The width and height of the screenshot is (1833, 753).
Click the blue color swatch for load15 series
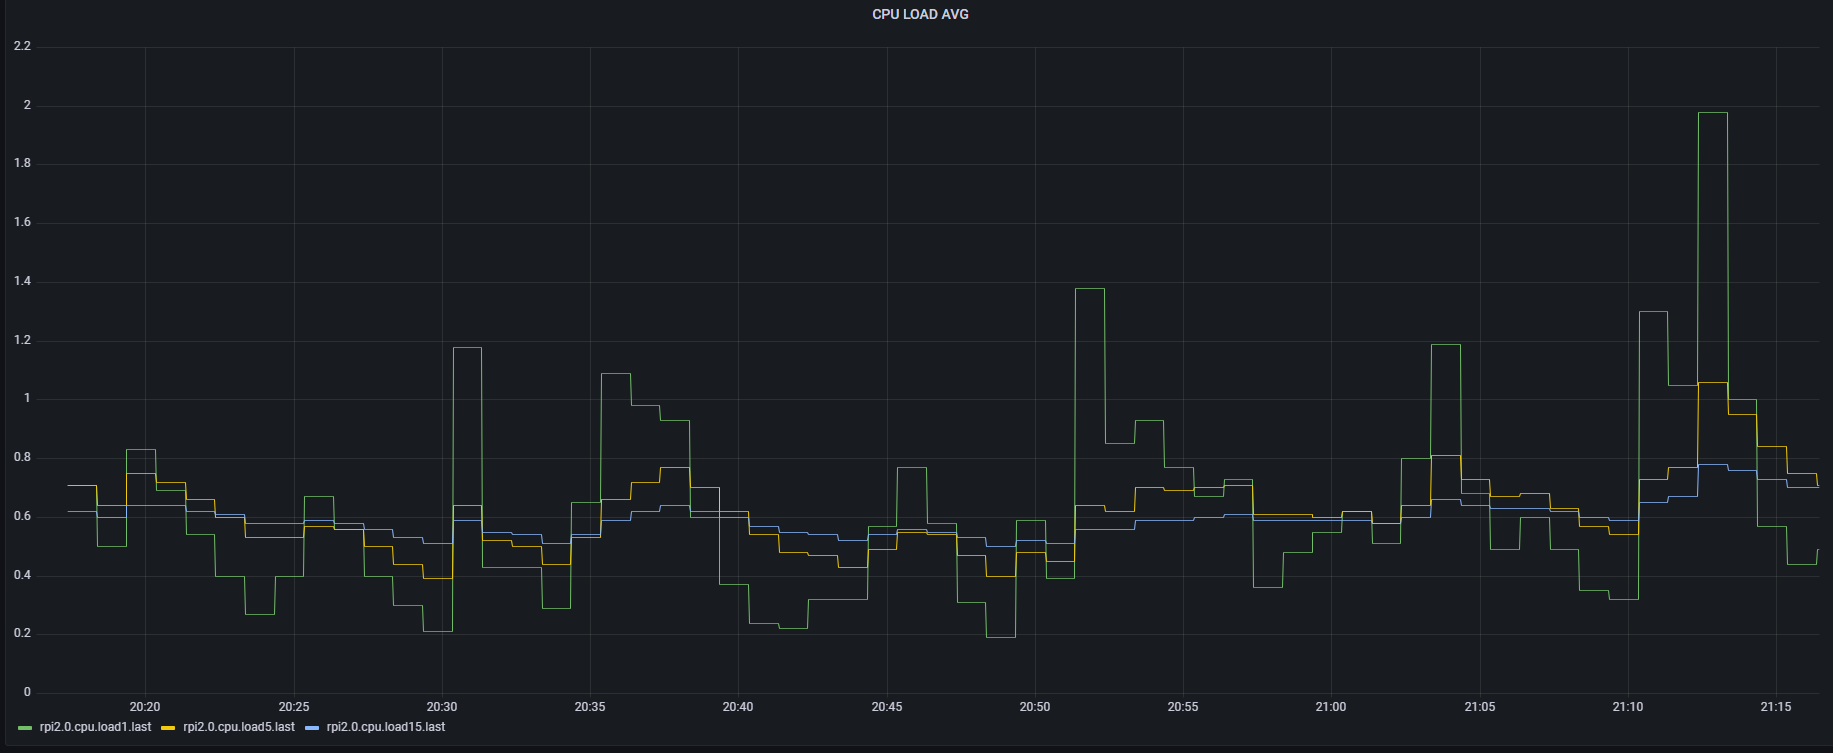313,727
